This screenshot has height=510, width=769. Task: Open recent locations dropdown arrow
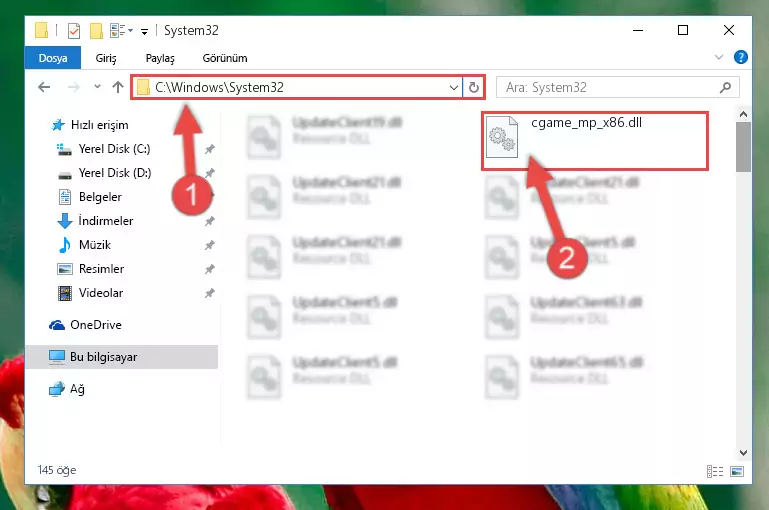pyautogui.click(x=97, y=87)
